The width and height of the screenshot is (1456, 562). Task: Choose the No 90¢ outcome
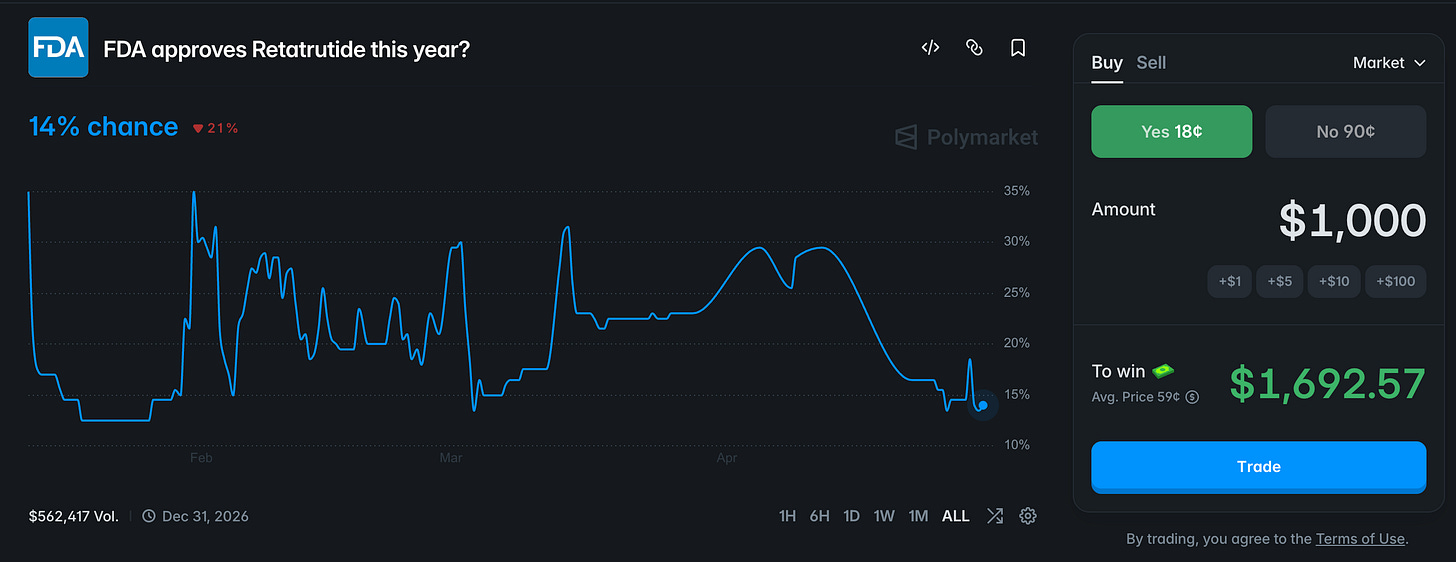(x=1346, y=131)
